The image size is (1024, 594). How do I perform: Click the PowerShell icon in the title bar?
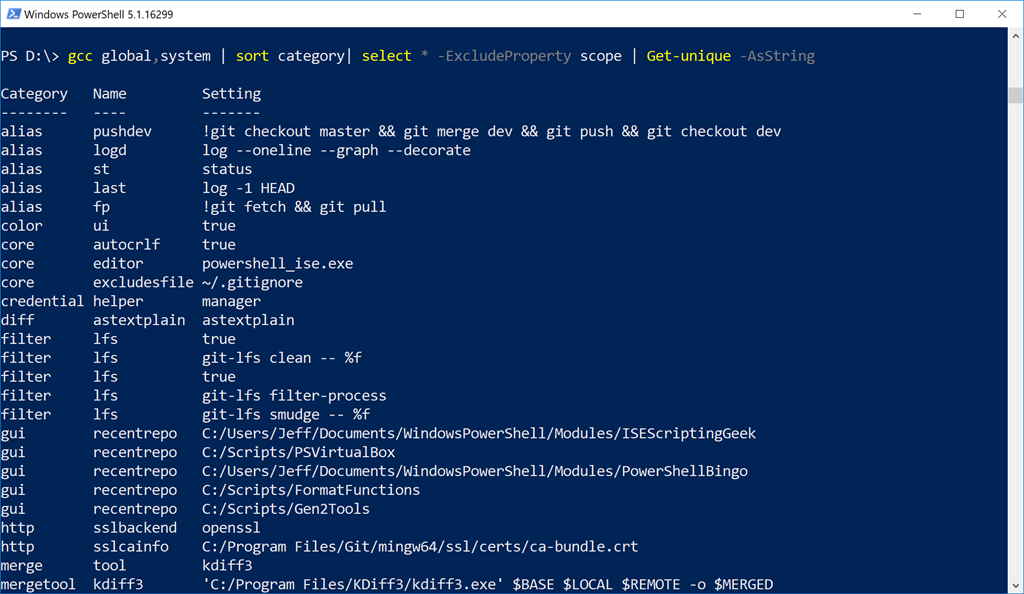pyautogui.click(x=13, y=14)
